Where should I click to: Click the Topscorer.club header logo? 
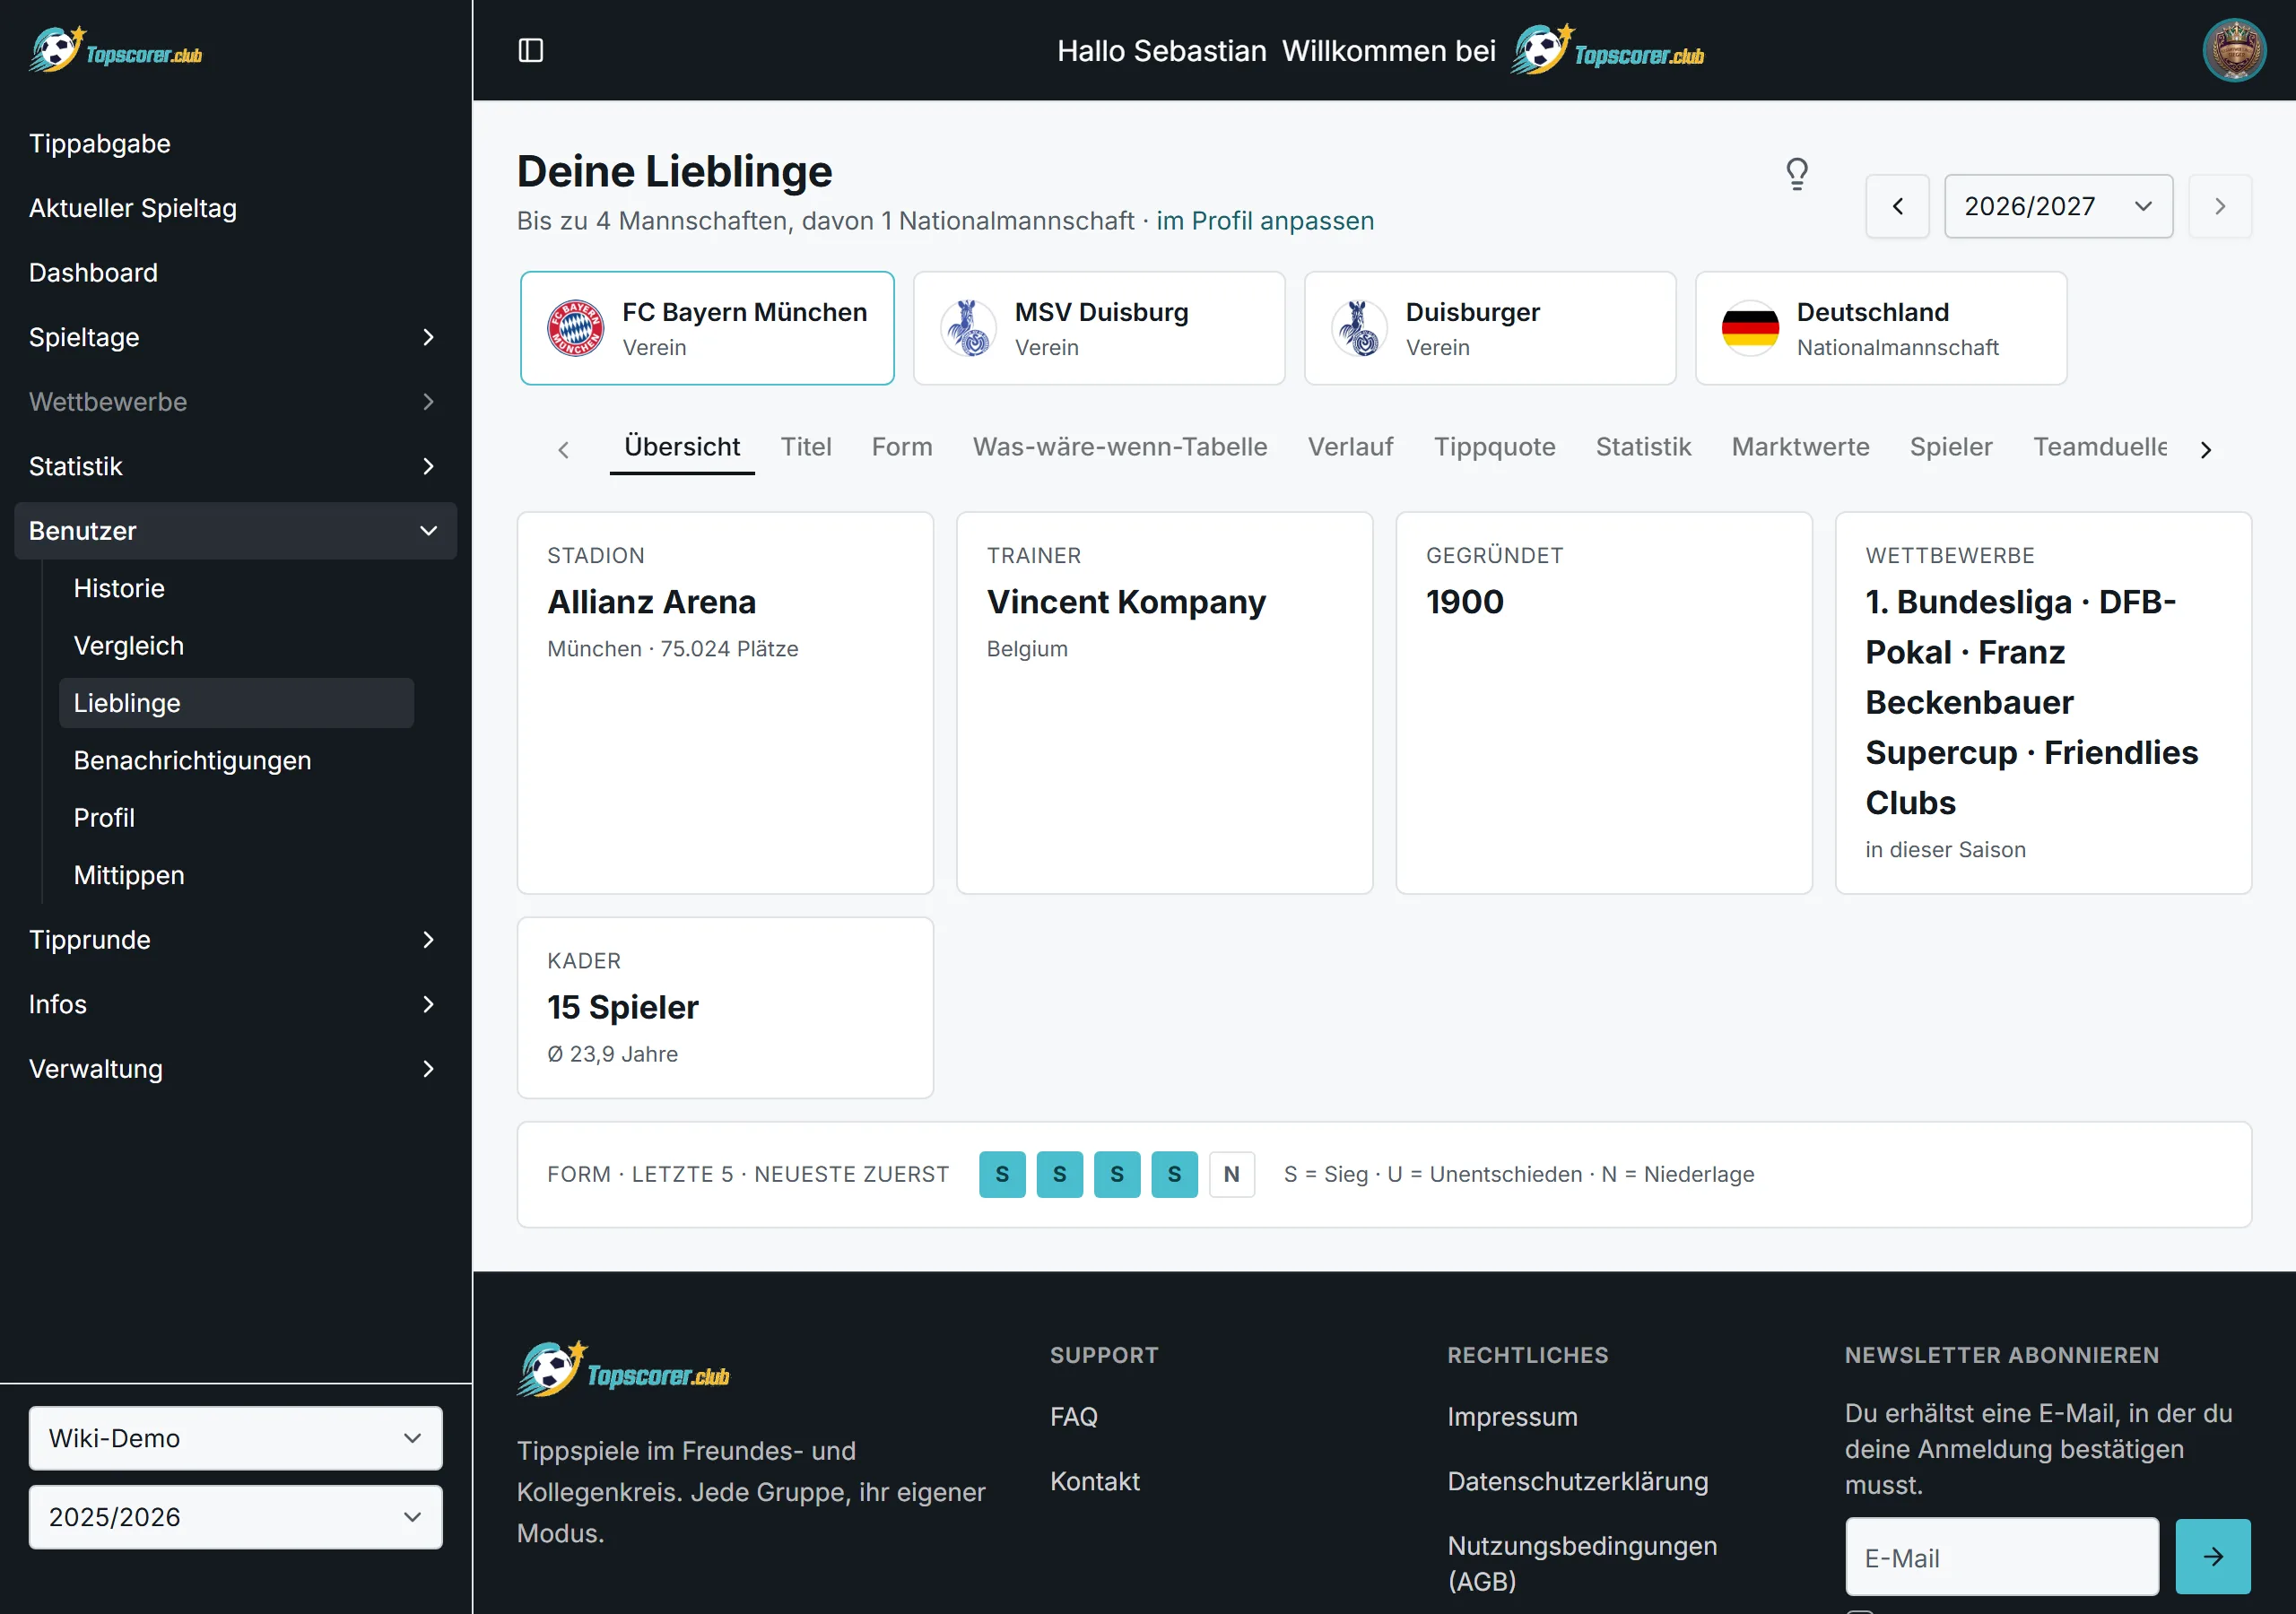1608,50
